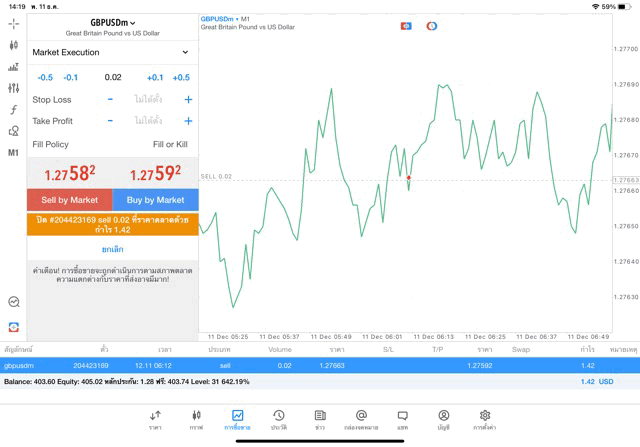Open the chart type candlestick icon
640x447 pixels.
pos(13,45)
